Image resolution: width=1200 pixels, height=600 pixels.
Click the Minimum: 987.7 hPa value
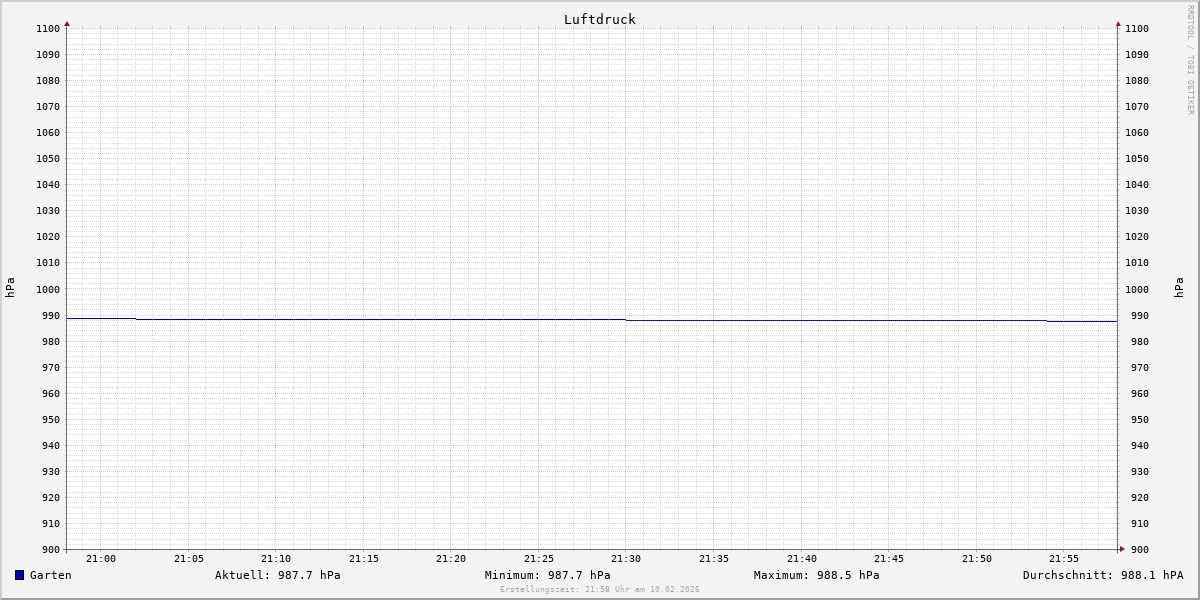pyautogui.click(x=547, y=575)
